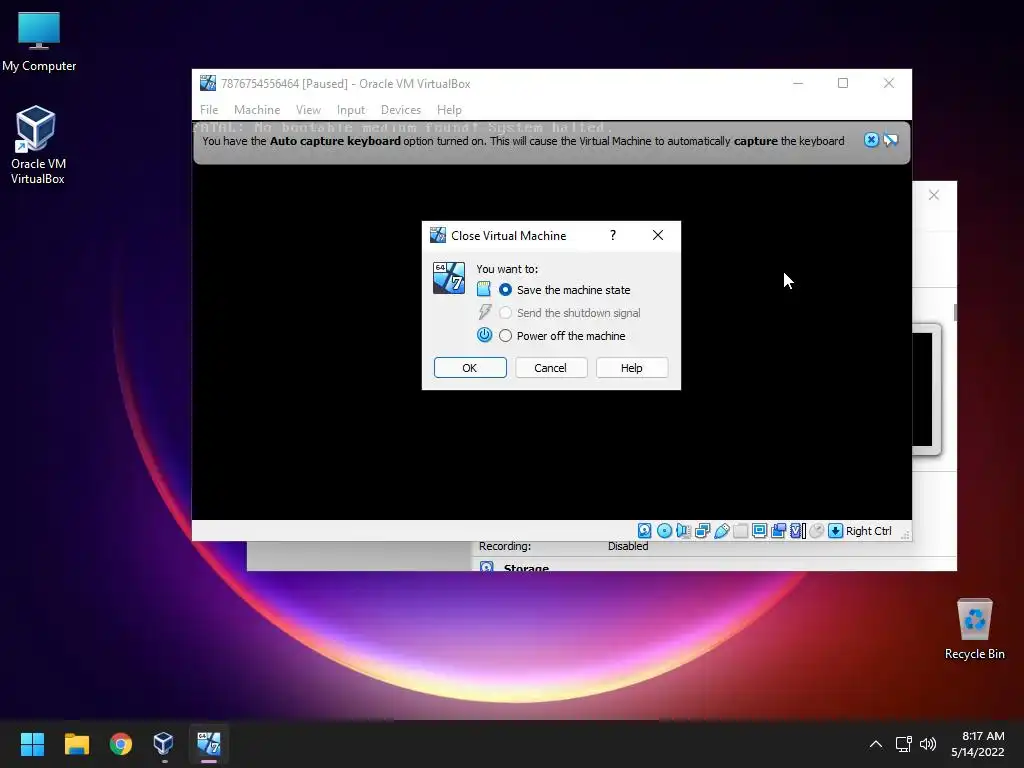Image resolution: width=1024 pixels, height=768 pixels.
Task: Click the don't-show-again notification icon
Action: click(891, 140)
